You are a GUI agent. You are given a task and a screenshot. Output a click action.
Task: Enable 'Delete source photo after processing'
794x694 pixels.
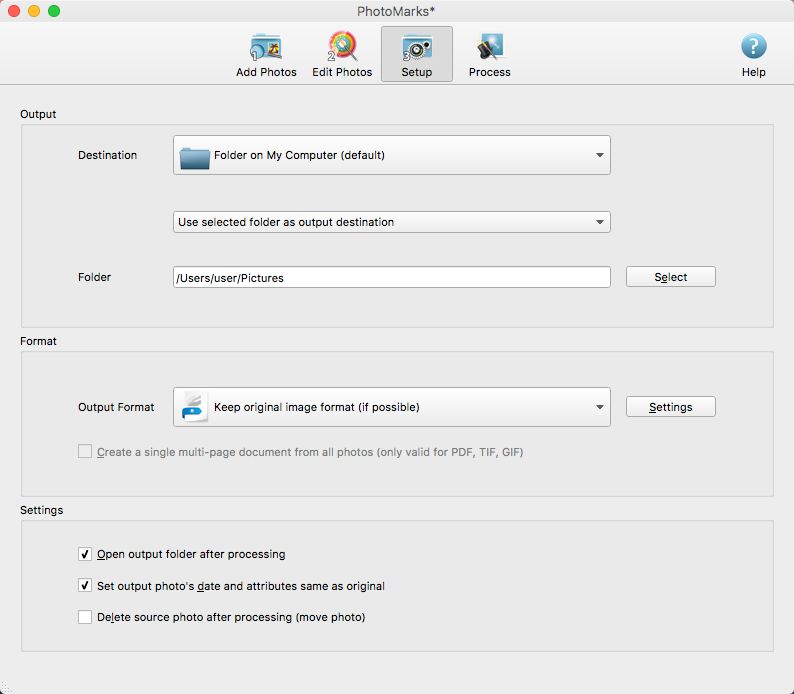tap(85, 617)
